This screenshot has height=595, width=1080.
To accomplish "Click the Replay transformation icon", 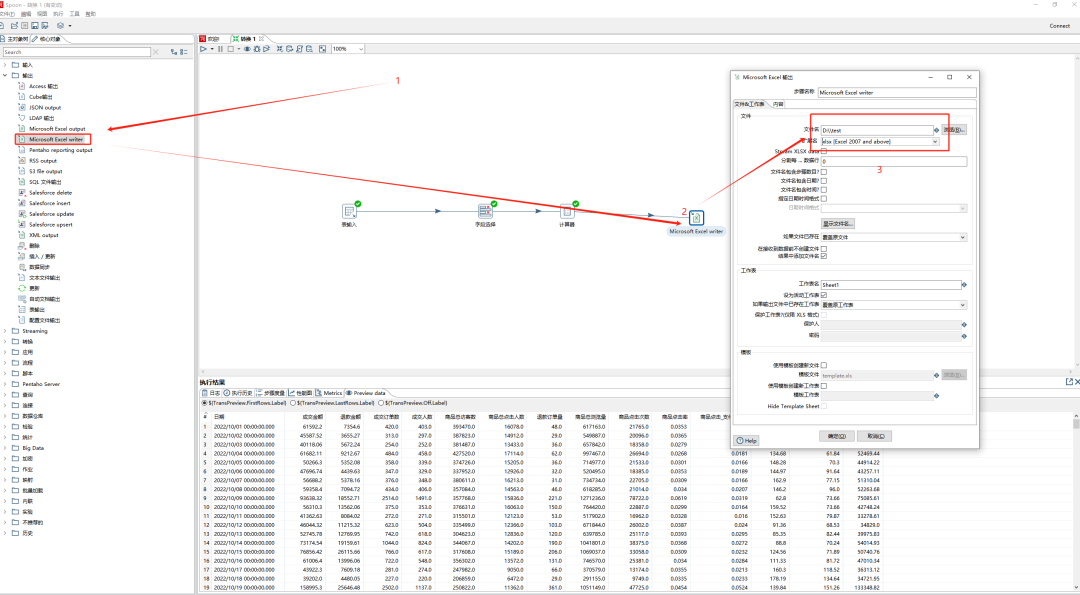I will coord(266,49).
